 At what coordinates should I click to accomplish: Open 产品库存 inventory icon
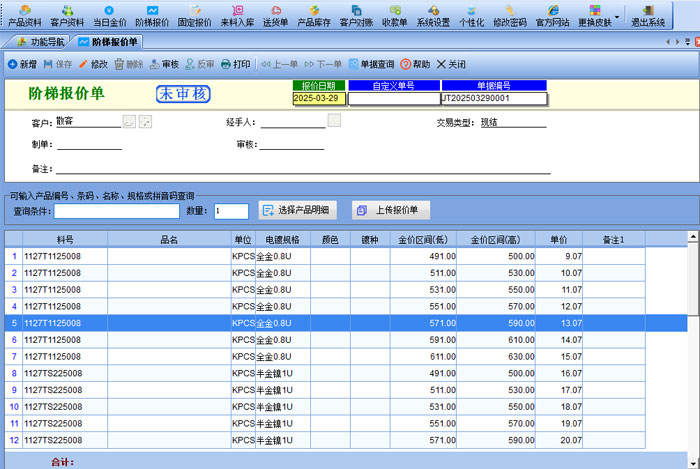point(314,15)
